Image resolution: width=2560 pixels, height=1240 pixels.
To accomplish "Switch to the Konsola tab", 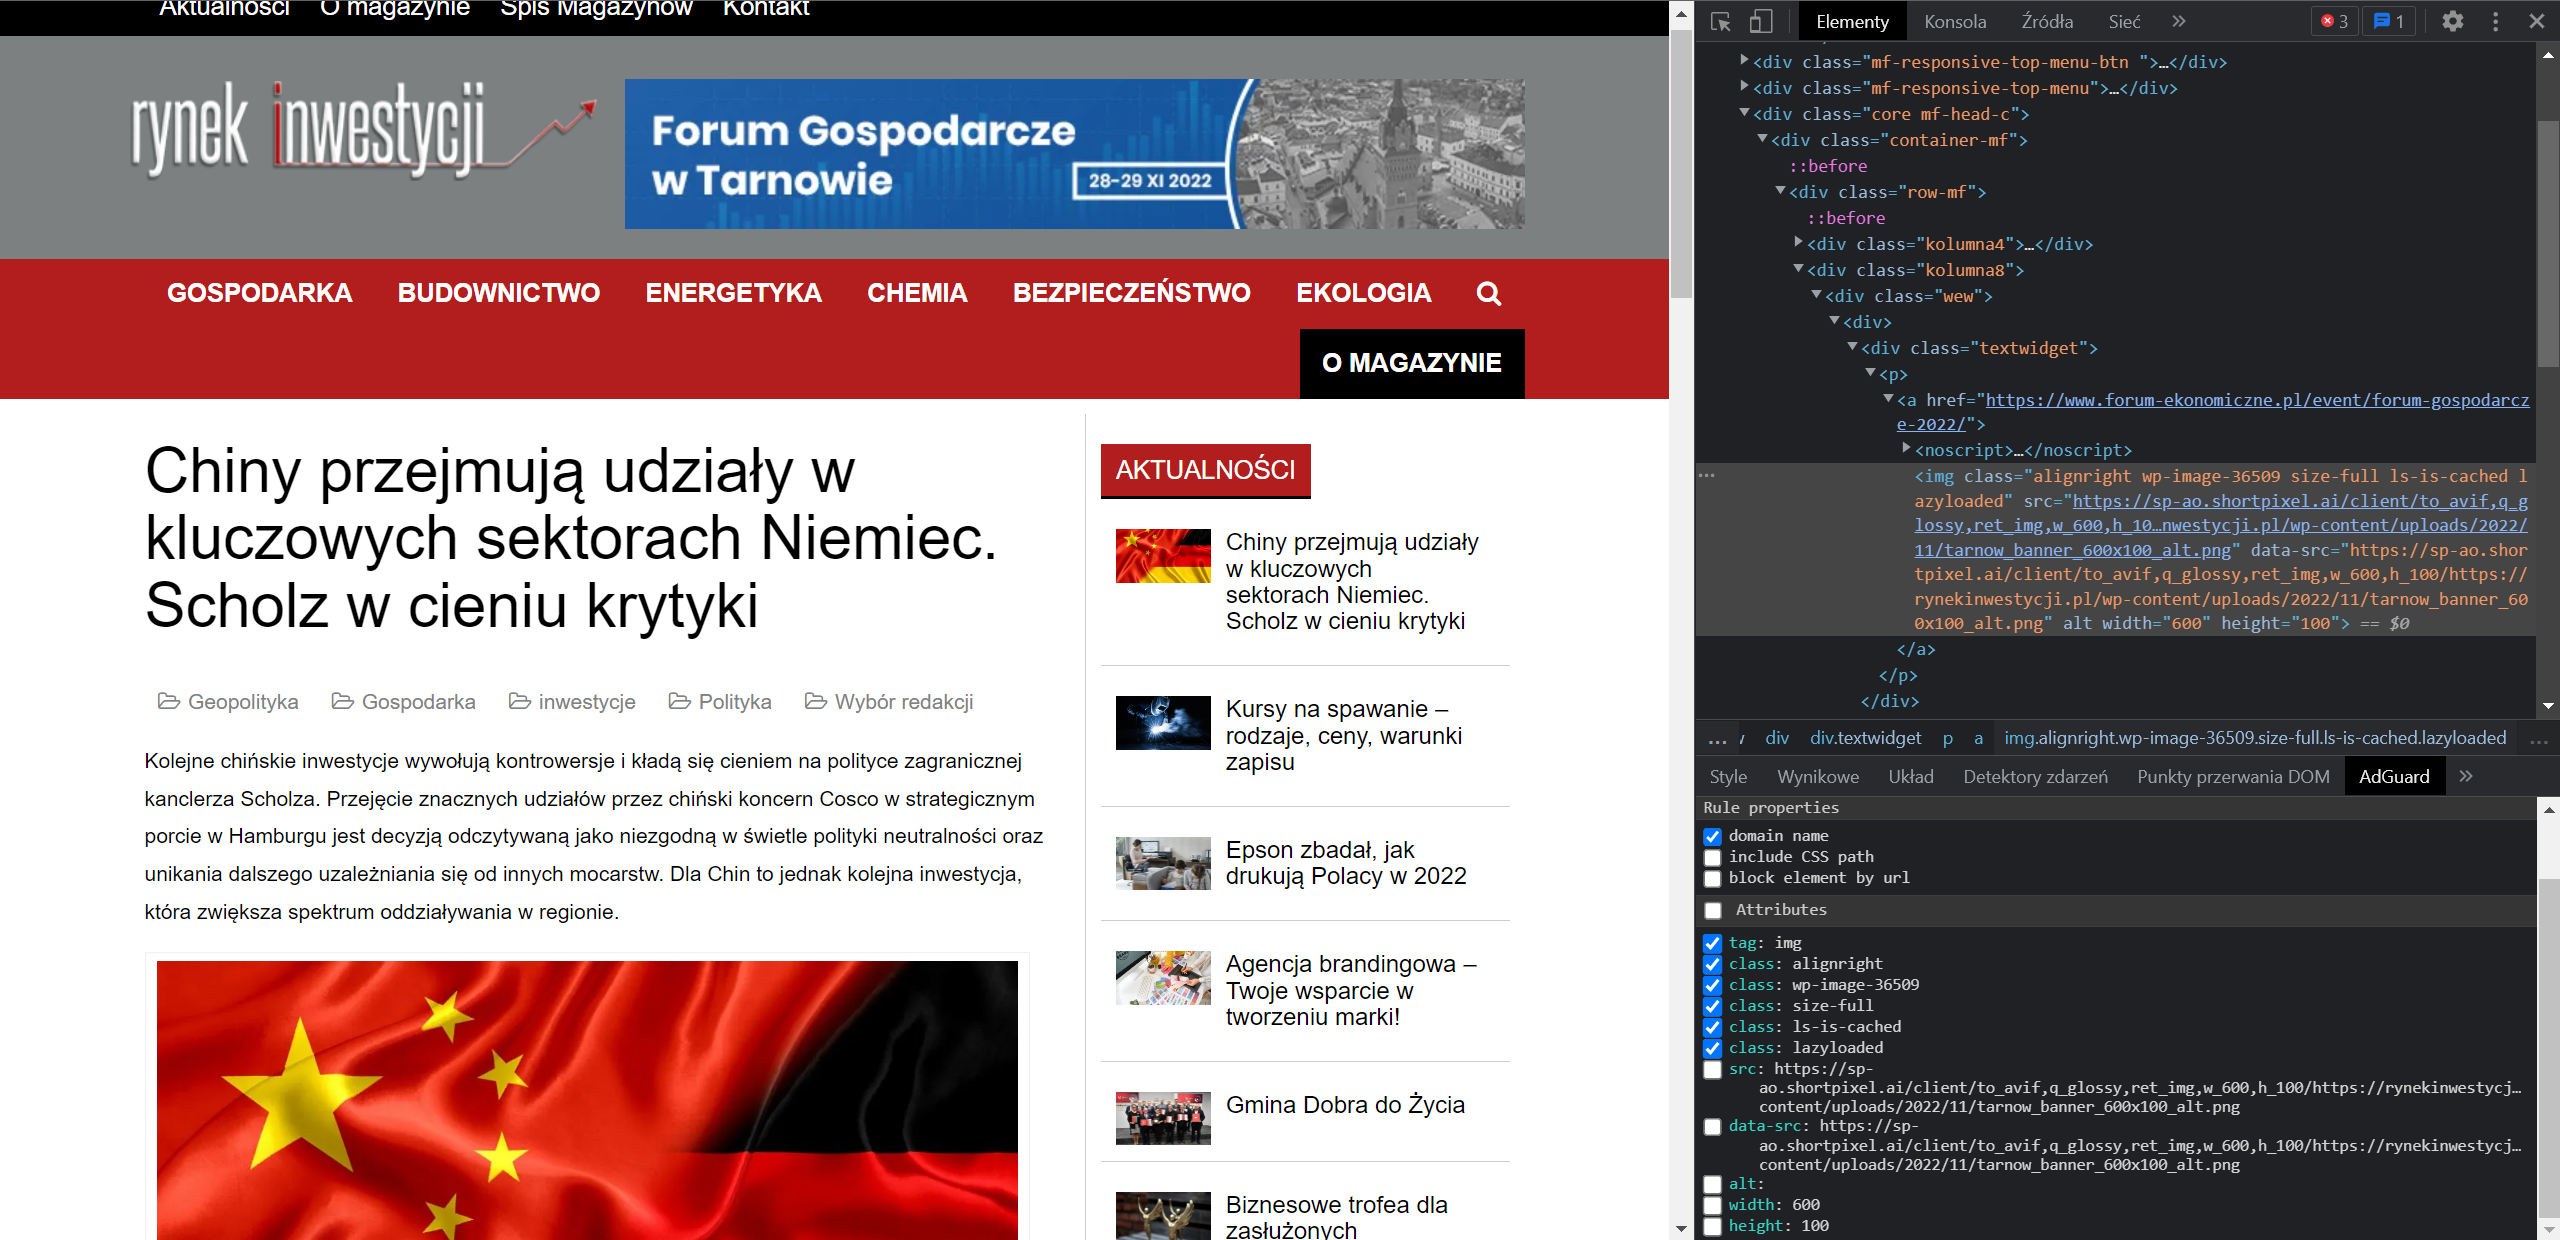I will [x=1955, y=21].
